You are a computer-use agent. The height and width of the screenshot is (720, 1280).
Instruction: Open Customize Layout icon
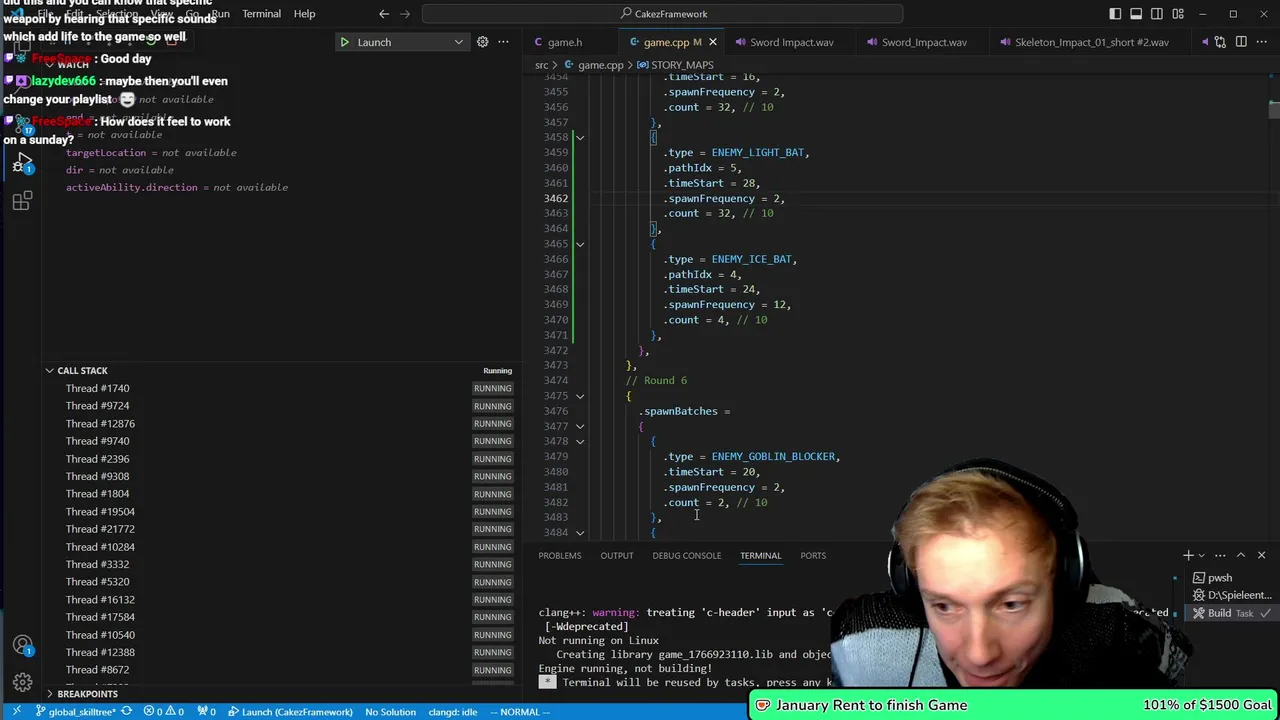click(x=1178, y=14)
